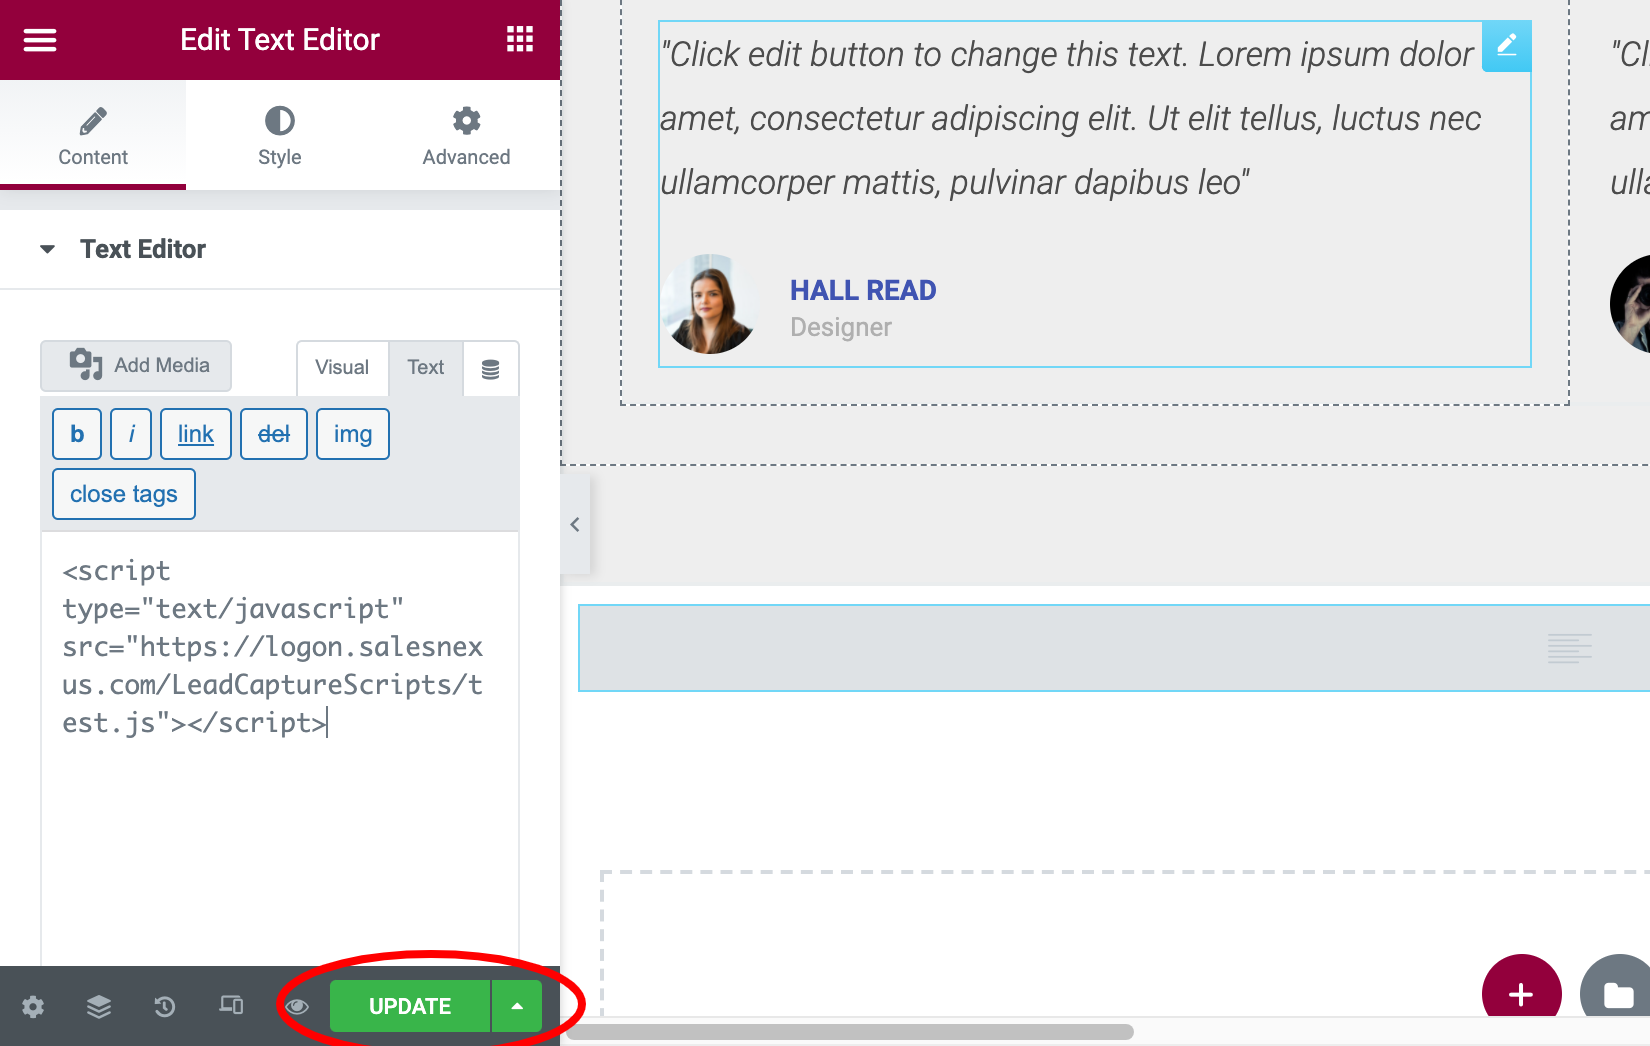Click the blue edit pencil on testimonial
Viewport: 1650px width, 1046px height.
point(1507,46)
